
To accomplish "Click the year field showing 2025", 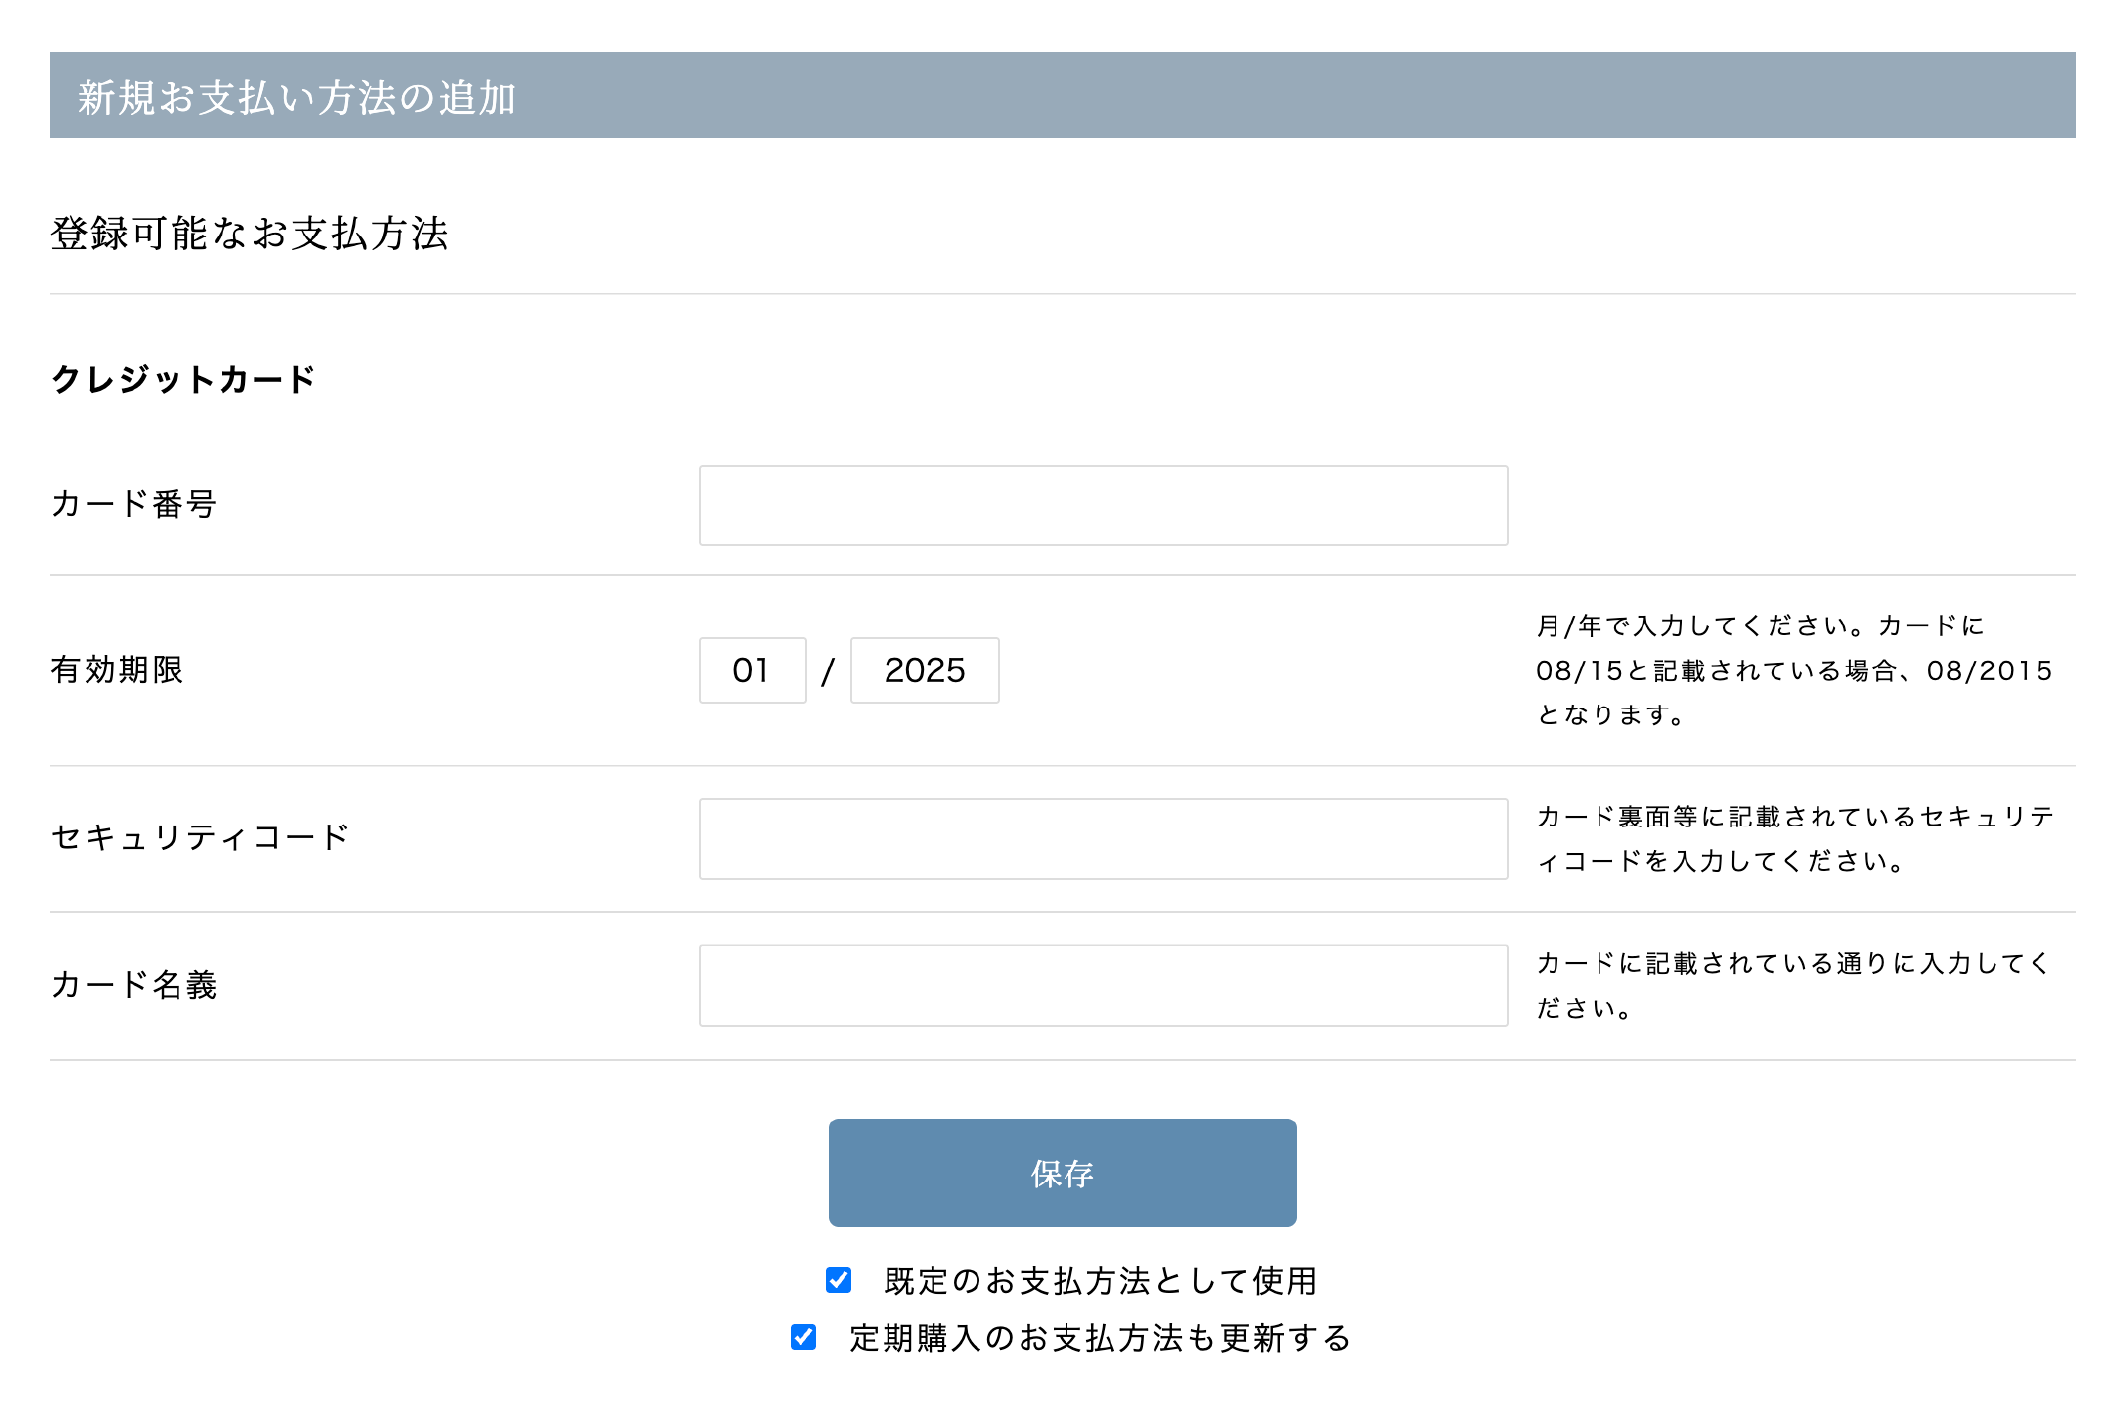I will [924, 671].
